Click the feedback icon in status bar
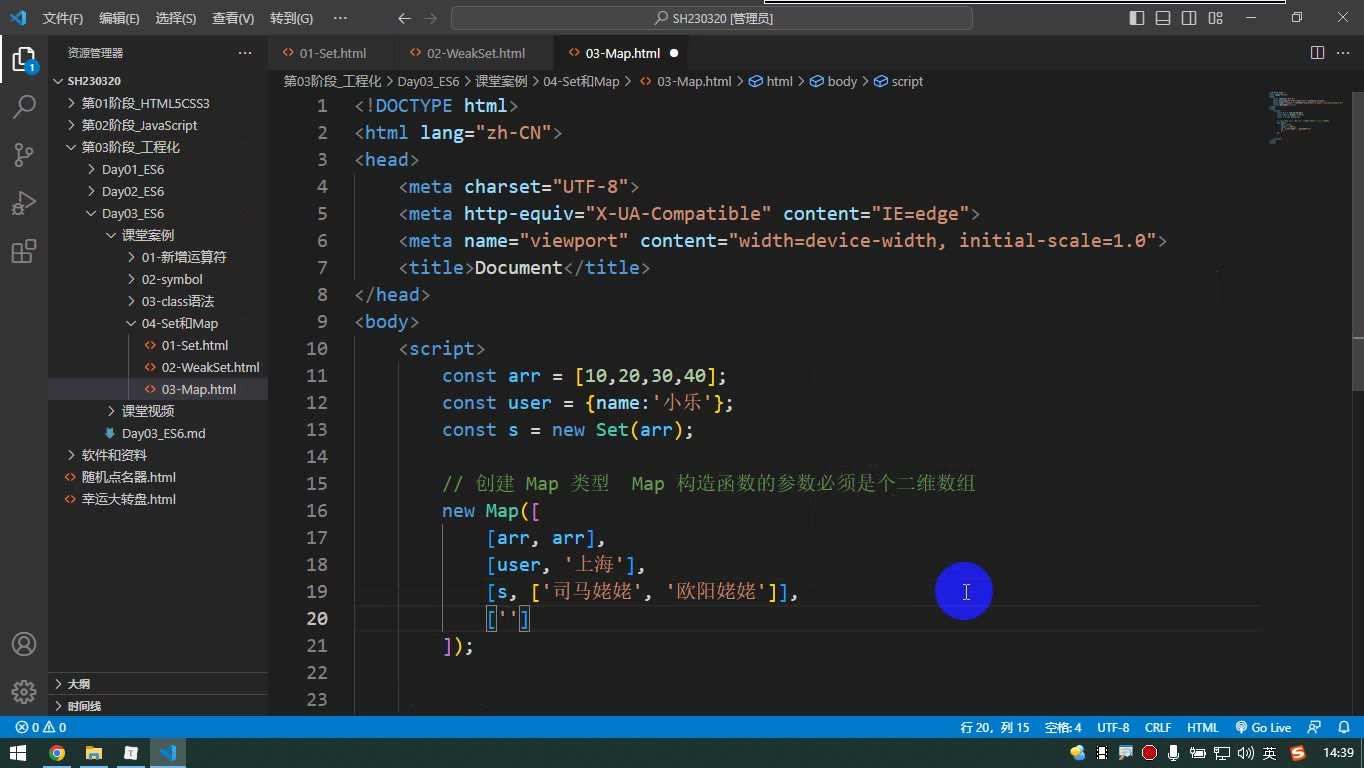 [1315, 728]
